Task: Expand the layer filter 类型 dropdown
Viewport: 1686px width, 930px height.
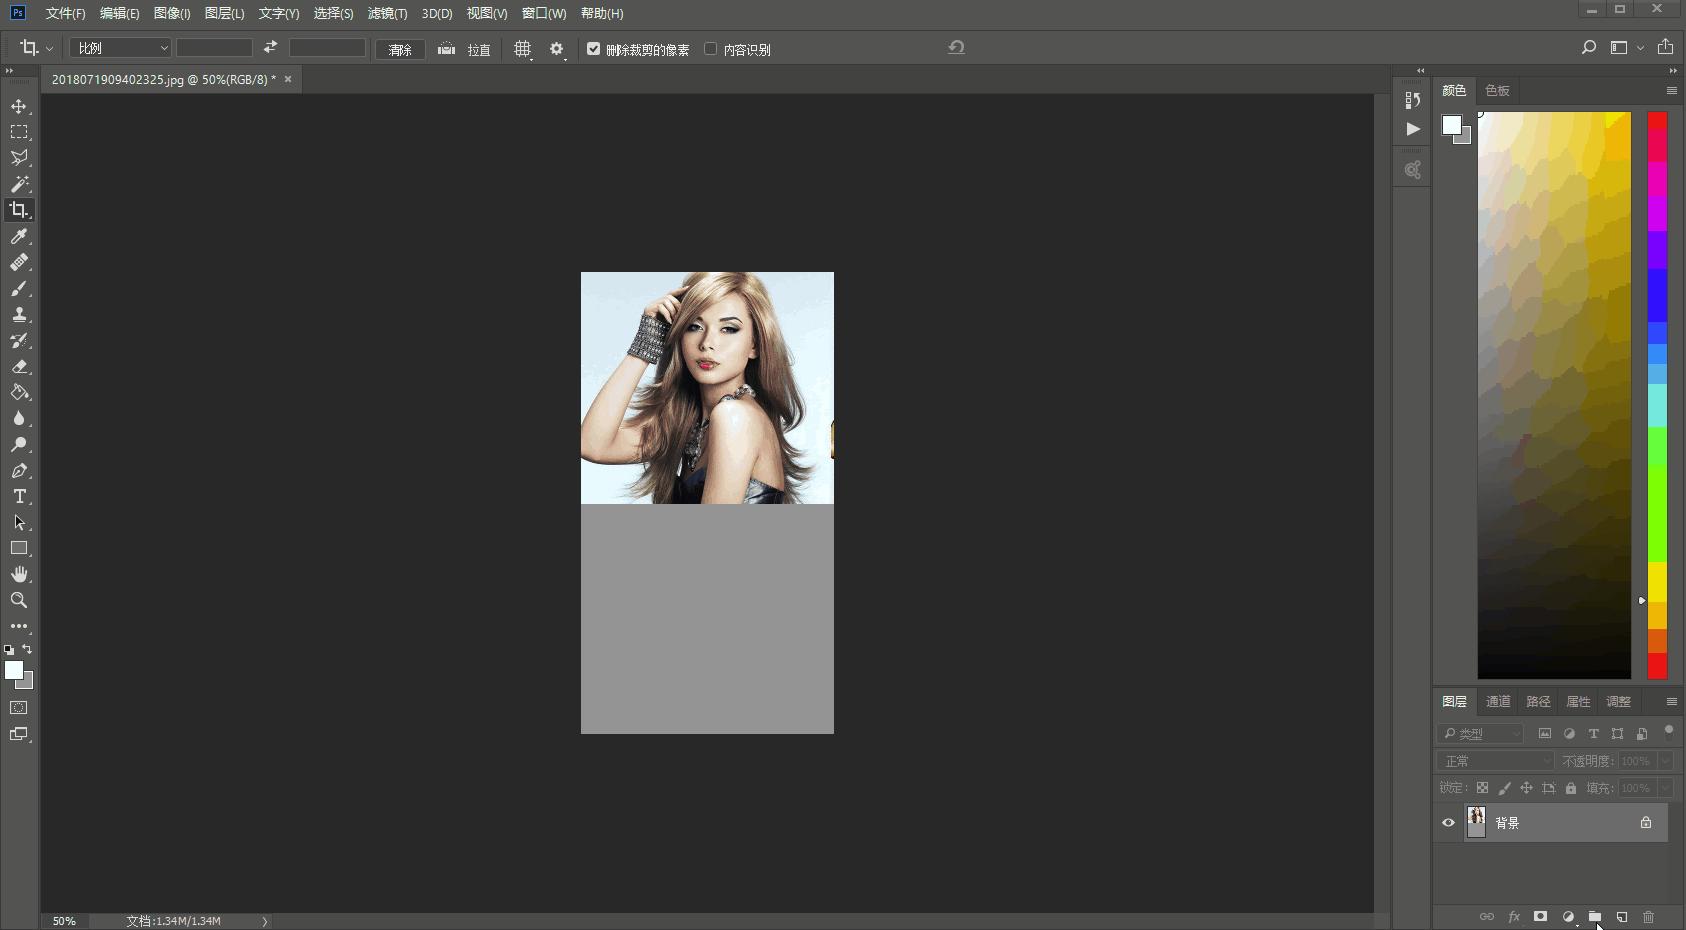Action: 1480,734
